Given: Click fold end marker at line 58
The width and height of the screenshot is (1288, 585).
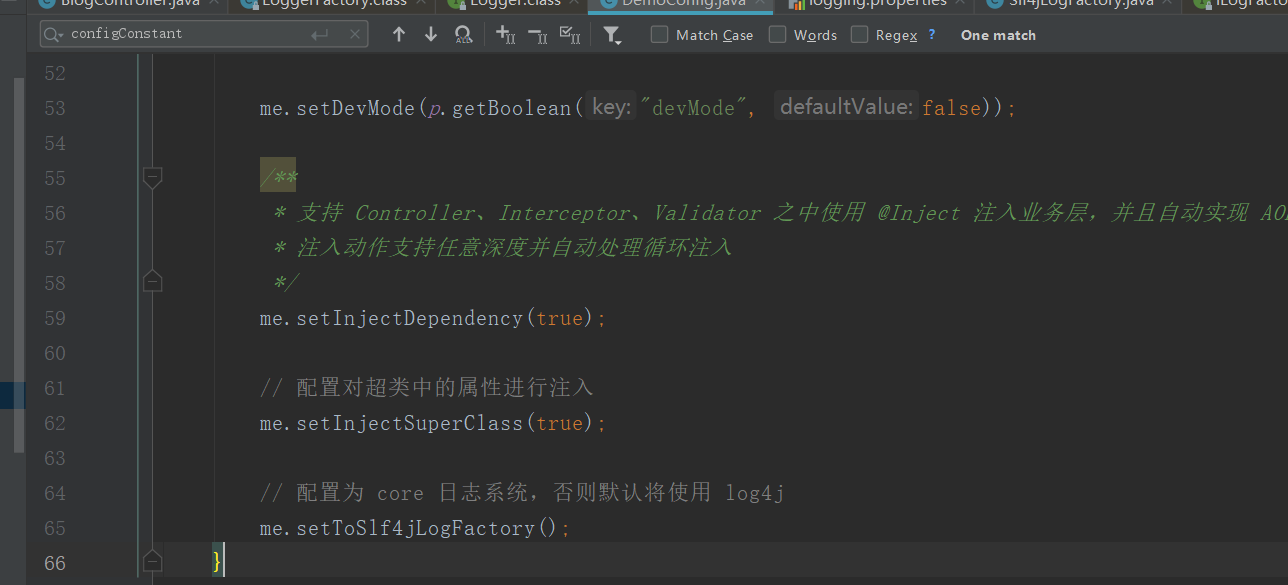Looking at the screenshot, I should 152,283.
